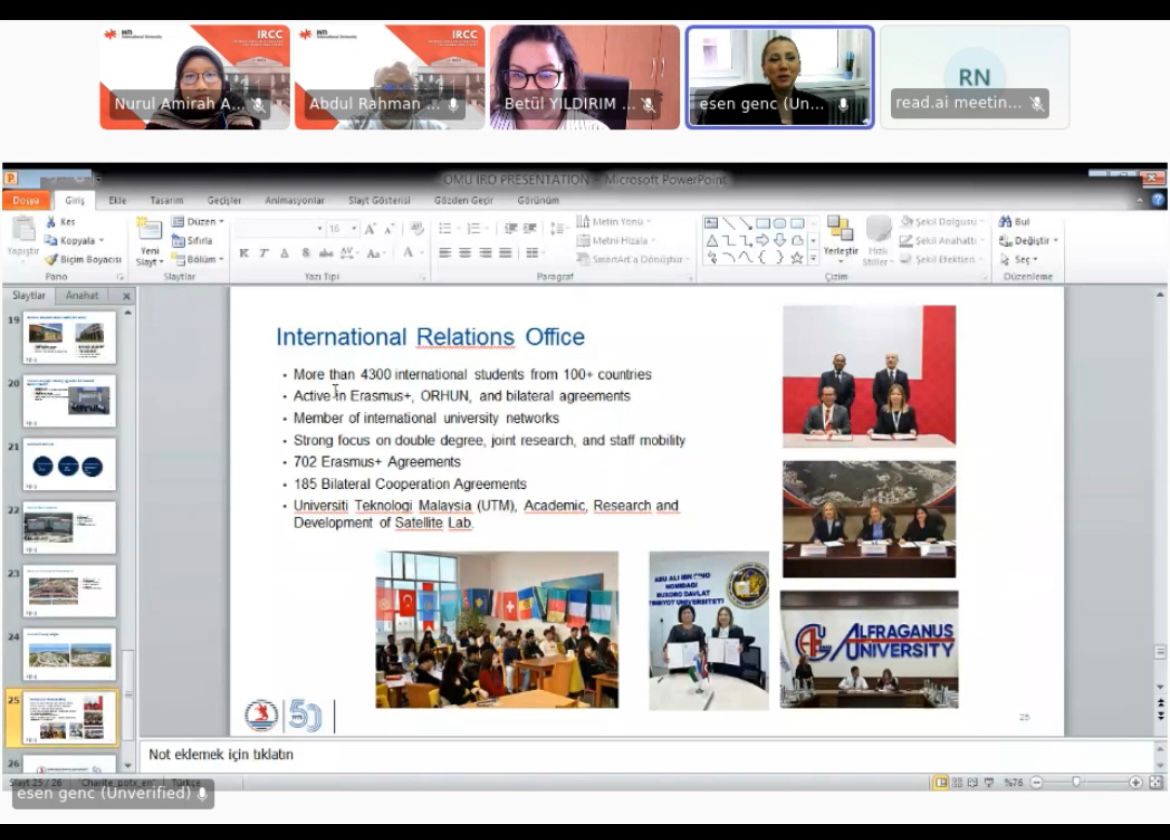Open the Şekil Anahattı shape outline dropdown
Image resolution: width=1170 pixels, height=840 pixels.
(x=942, y=240)
